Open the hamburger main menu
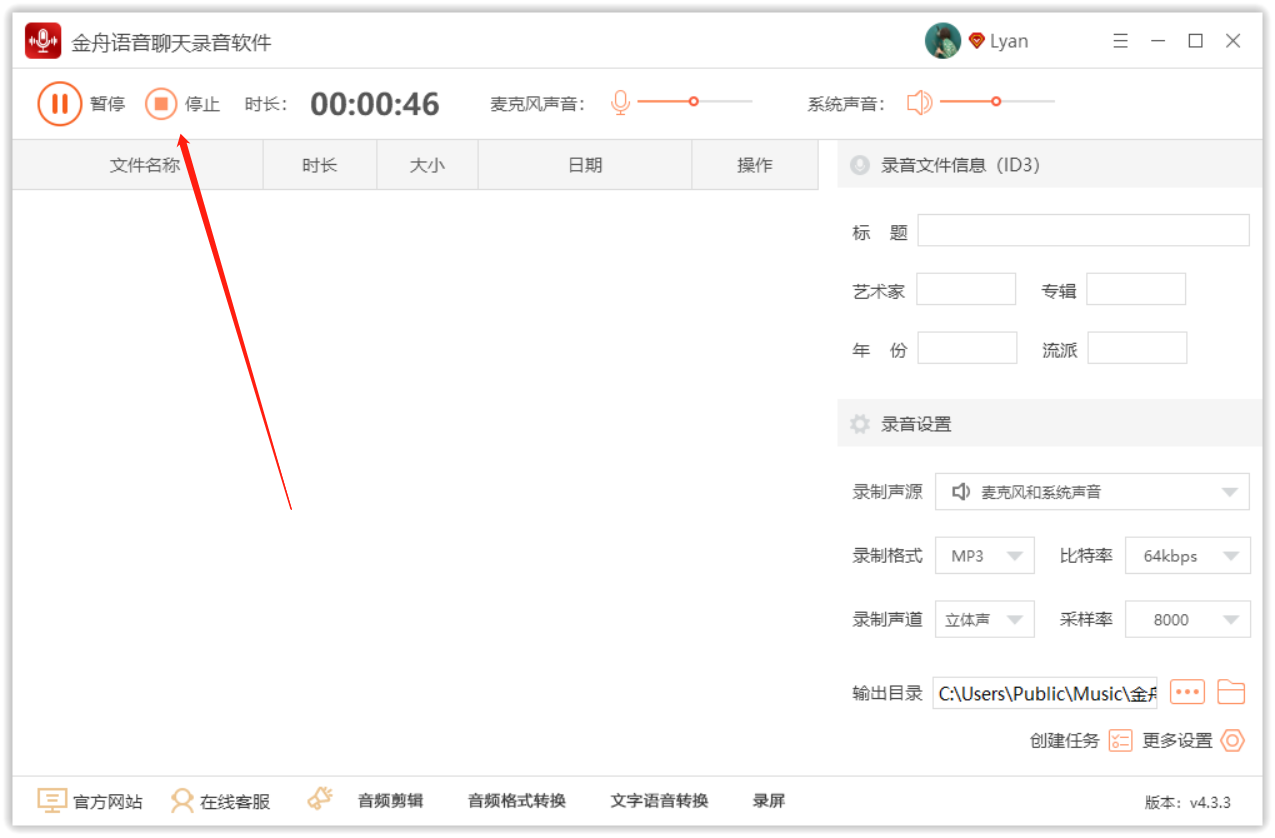 [1120, 41]
